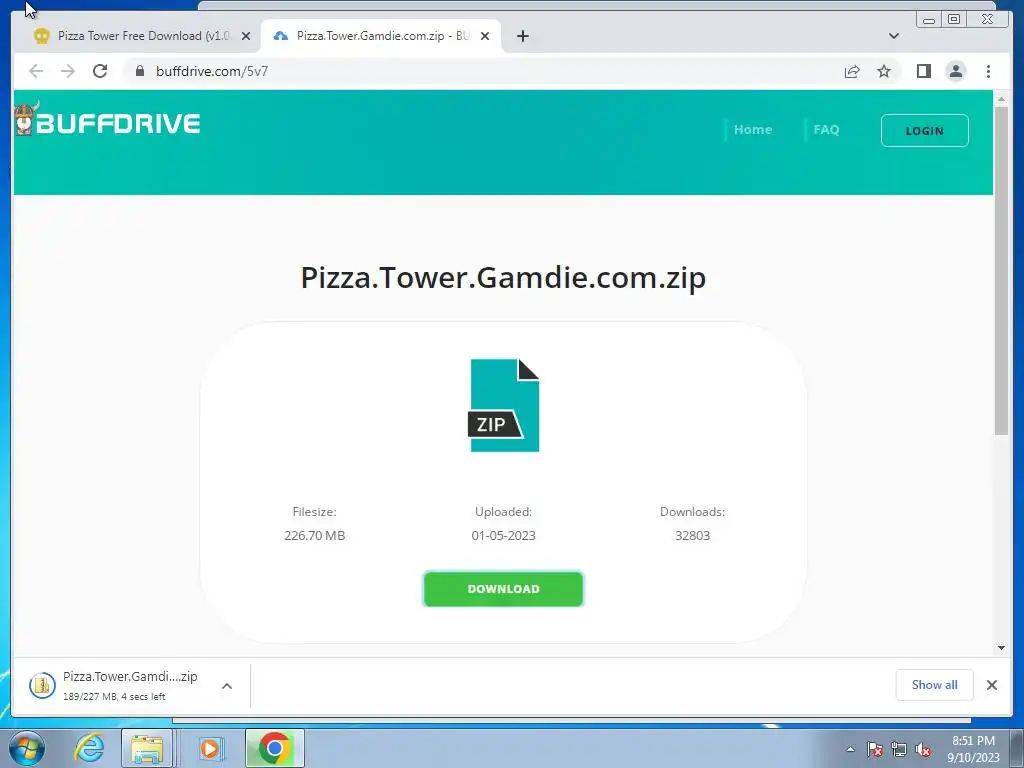The image size is (1024, 768).
Task: Click the vertical scrollbar thumb
Action: (x=1001, y=270)
